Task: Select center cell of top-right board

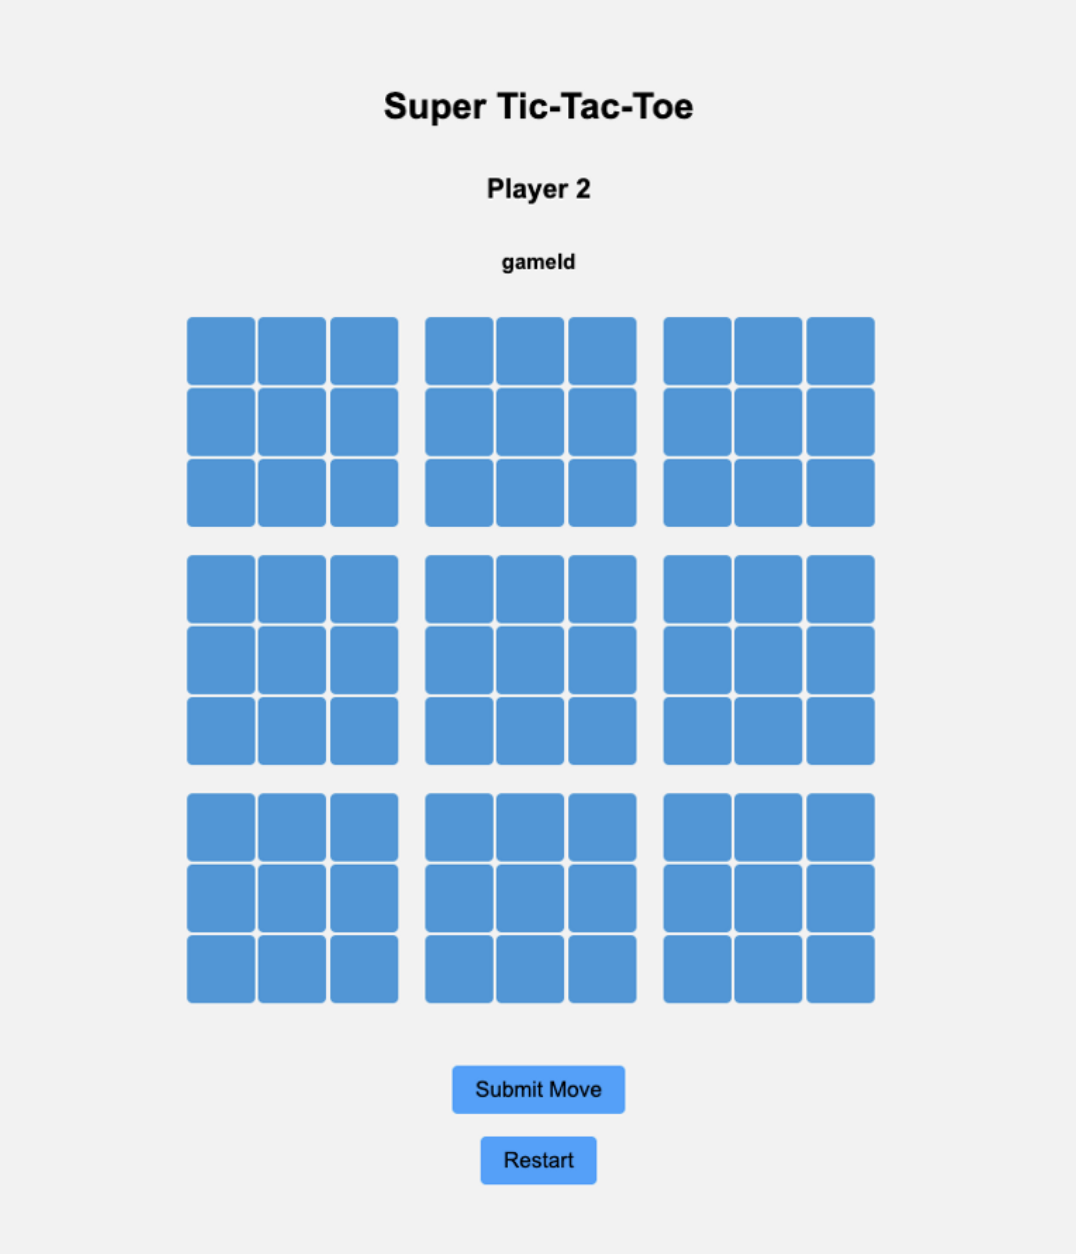Action: point(768,422)
